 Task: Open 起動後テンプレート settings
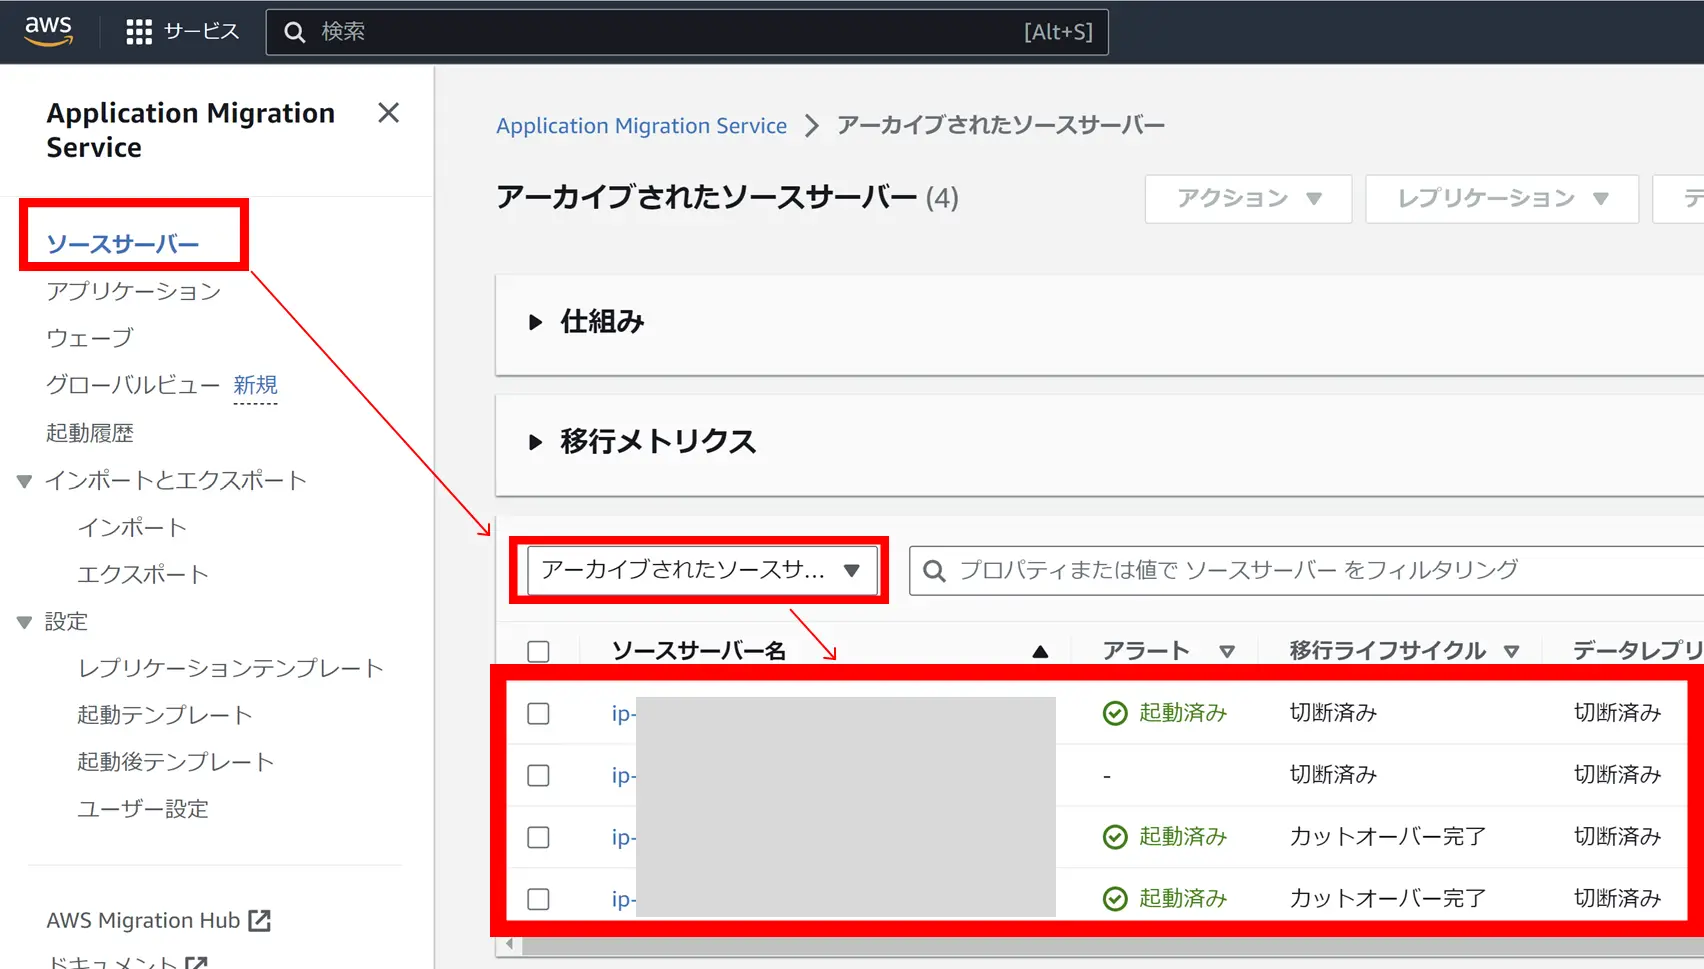coord(176,762)
